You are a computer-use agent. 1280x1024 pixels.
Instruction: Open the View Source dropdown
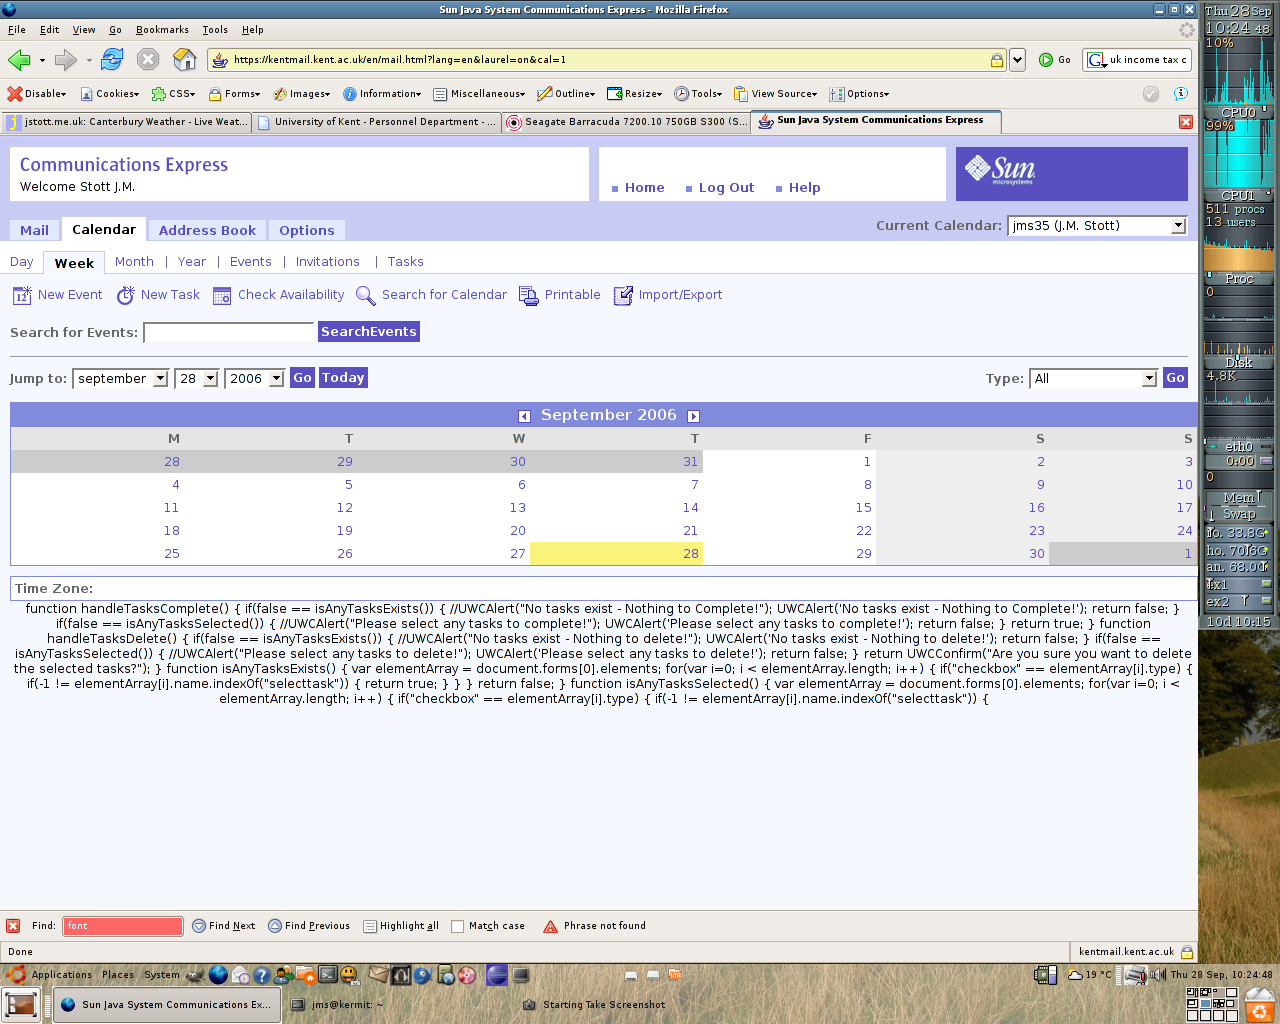pyautogui.click(x=776, y=94)
